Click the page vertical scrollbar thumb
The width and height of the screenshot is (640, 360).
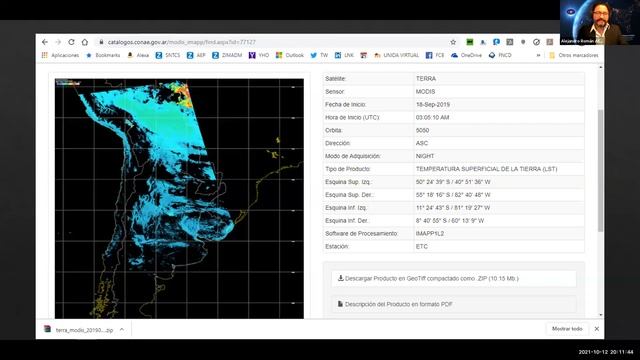[x=600, y=171]
